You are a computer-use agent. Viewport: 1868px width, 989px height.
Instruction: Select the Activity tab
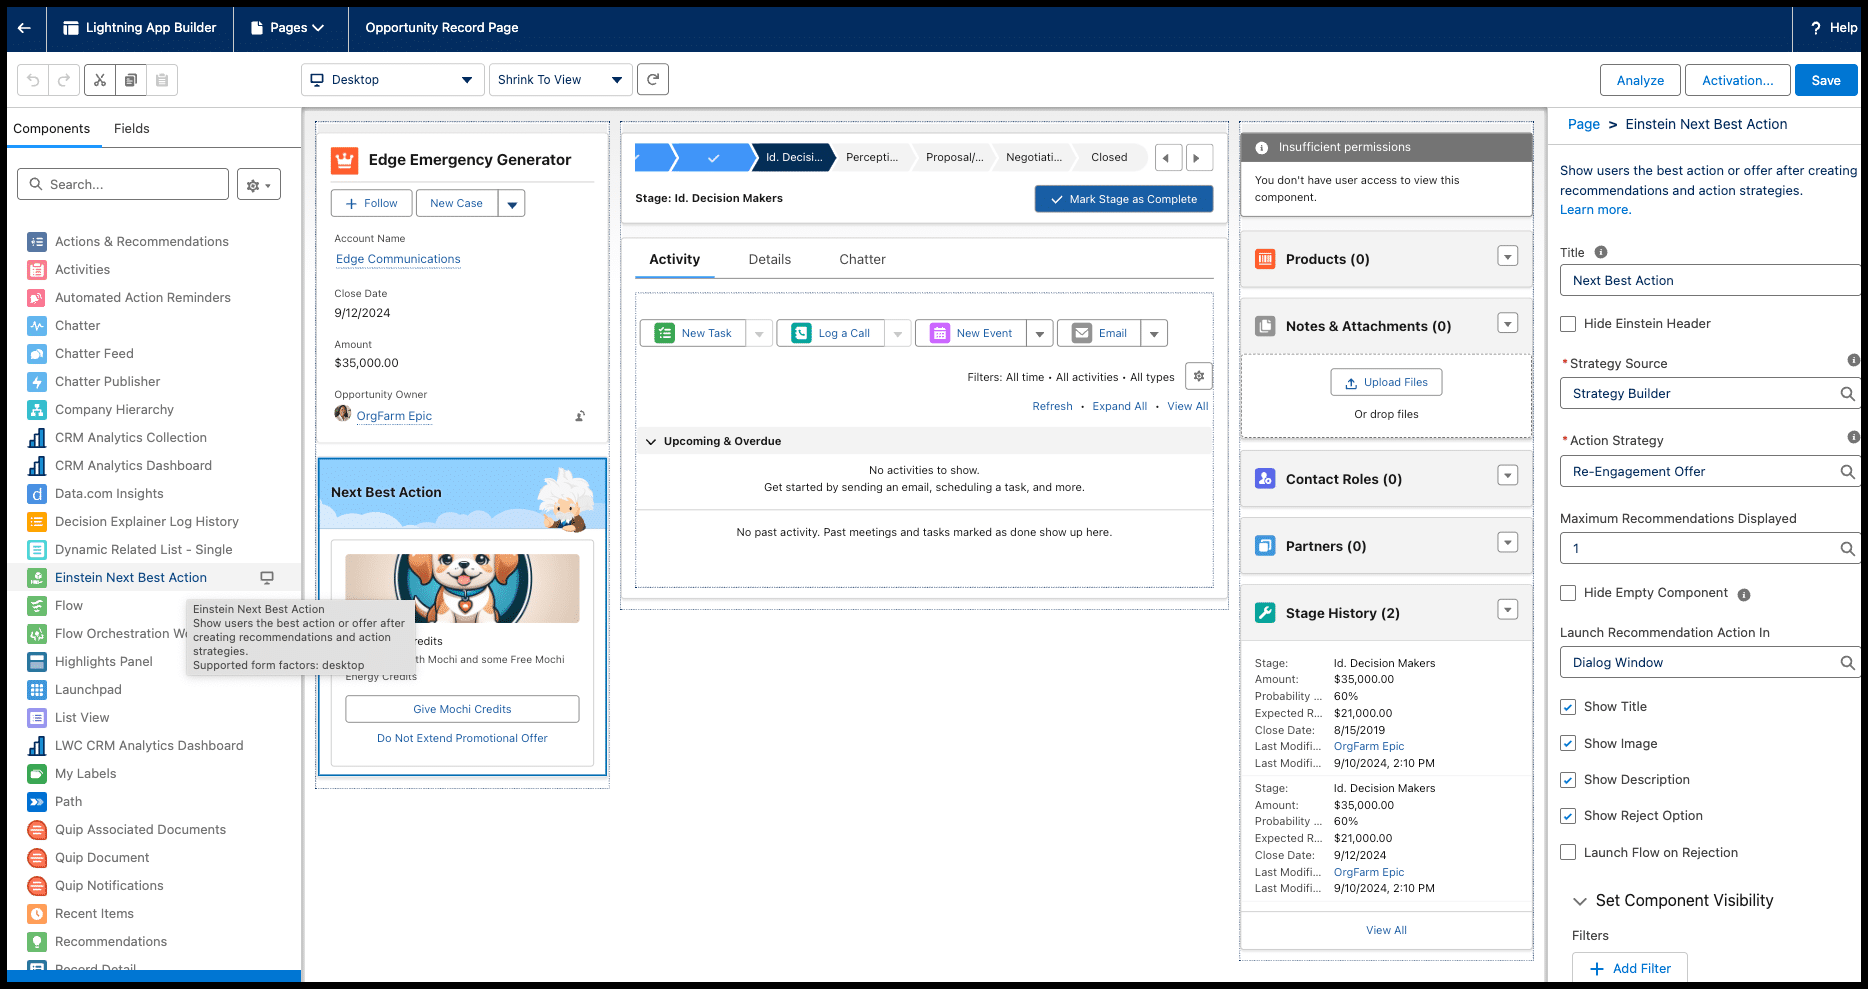pyautogui.click(x=675, y=260)
